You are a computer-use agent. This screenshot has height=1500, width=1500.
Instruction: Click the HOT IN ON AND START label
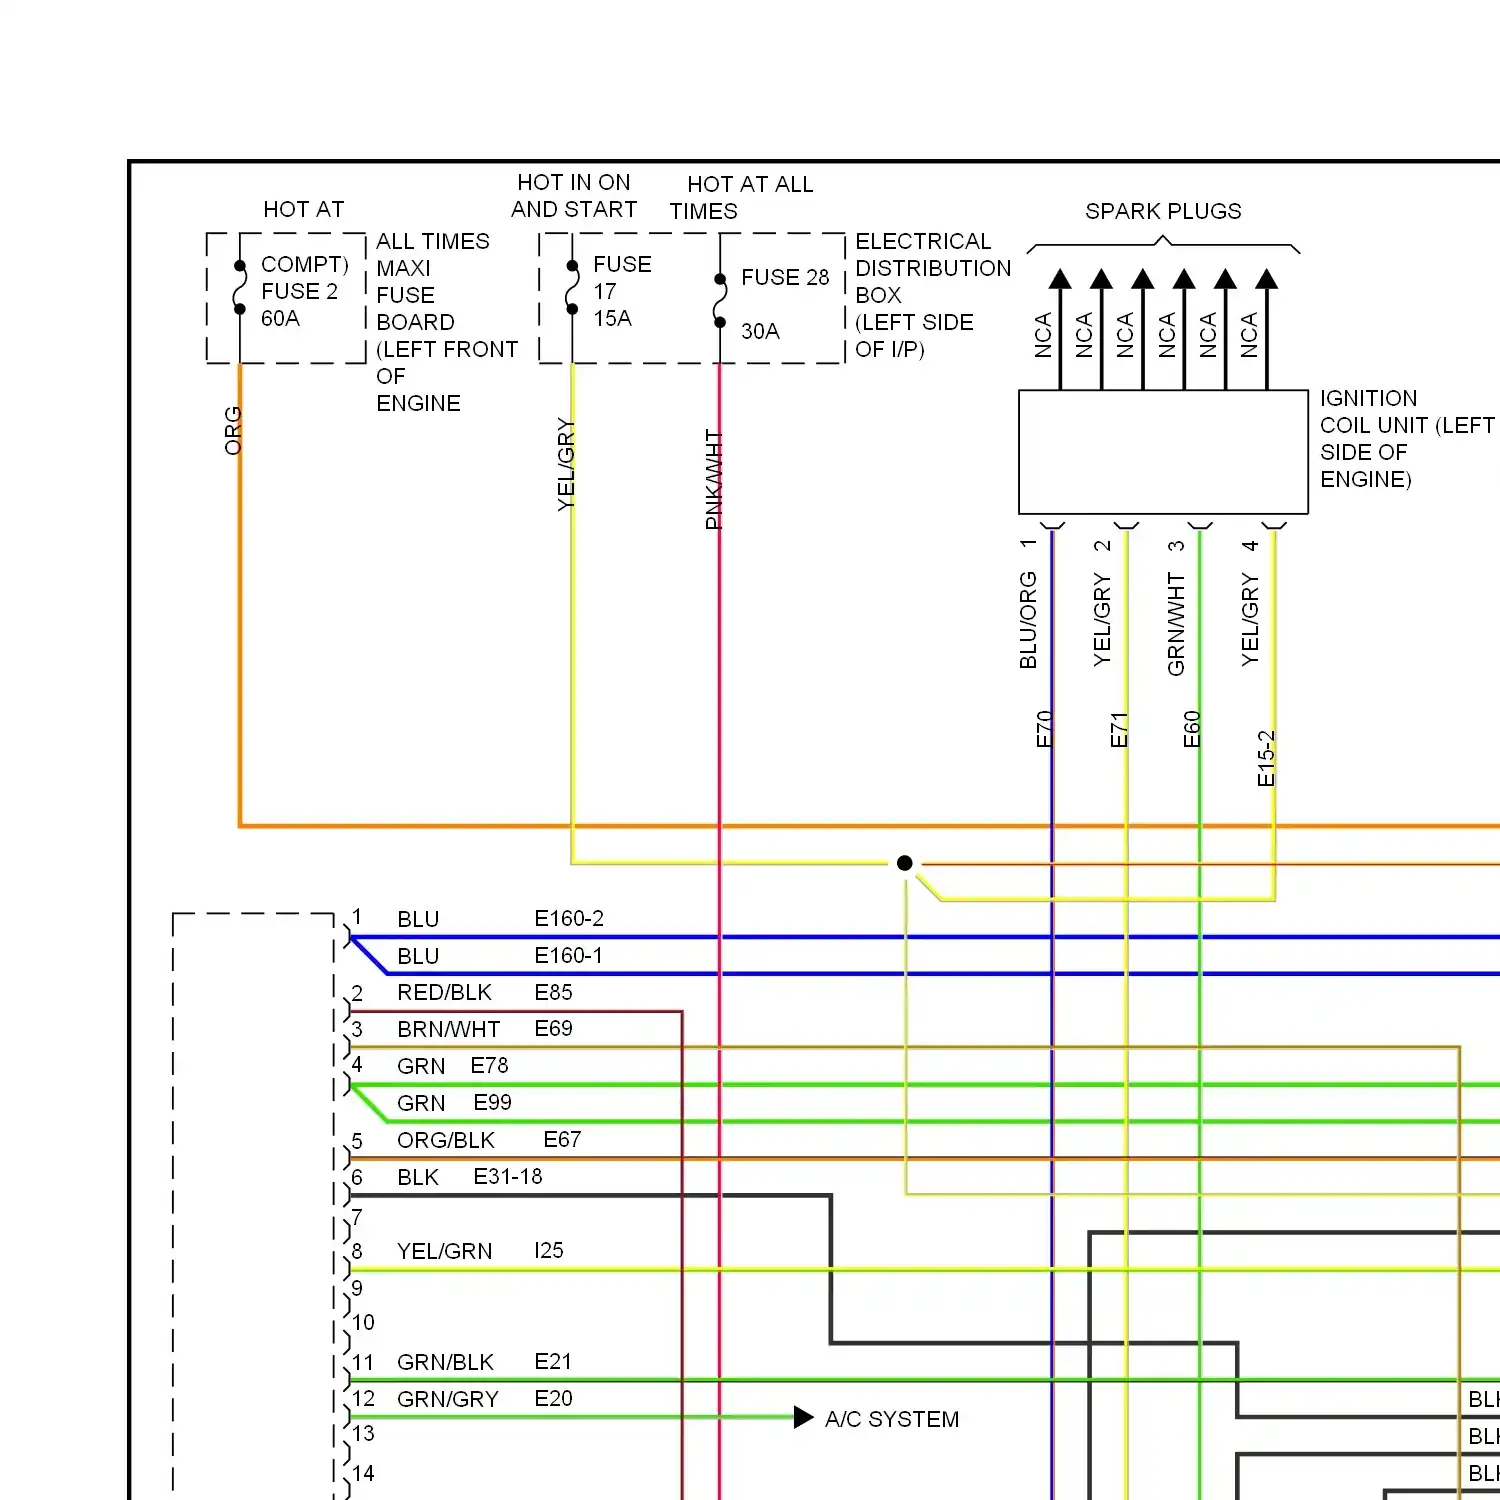point(574,196)
